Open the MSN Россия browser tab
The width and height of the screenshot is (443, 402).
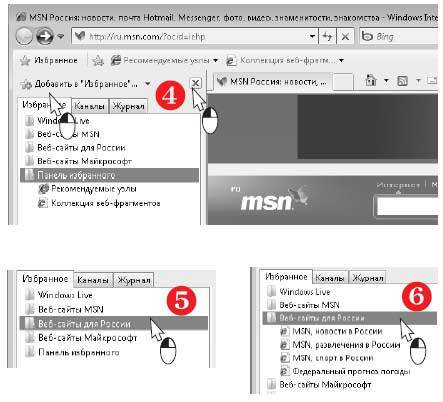[272, 82]
